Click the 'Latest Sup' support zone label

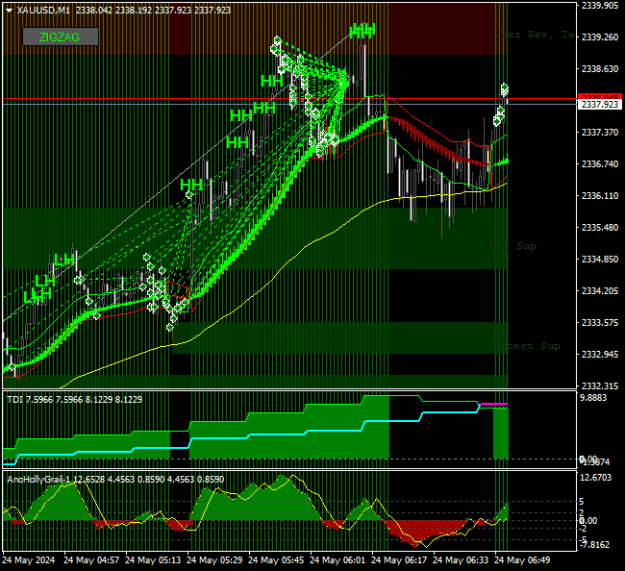[527, 345]
